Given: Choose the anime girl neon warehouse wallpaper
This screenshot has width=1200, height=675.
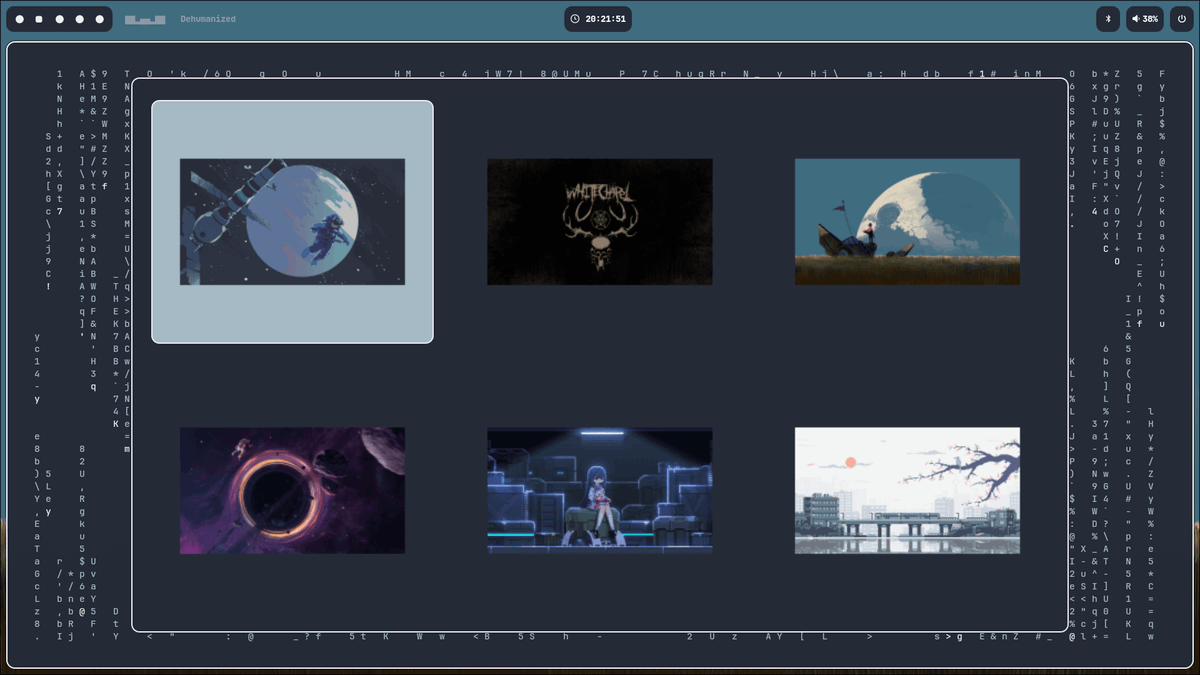Looking at the screenshot, I should point(600,490).
